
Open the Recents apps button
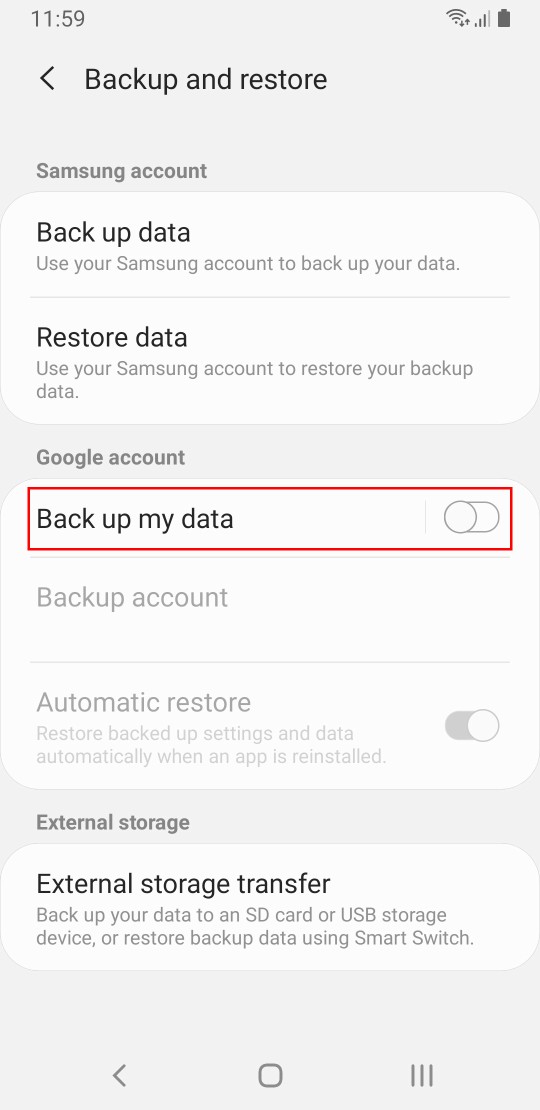coord(422,1075)
